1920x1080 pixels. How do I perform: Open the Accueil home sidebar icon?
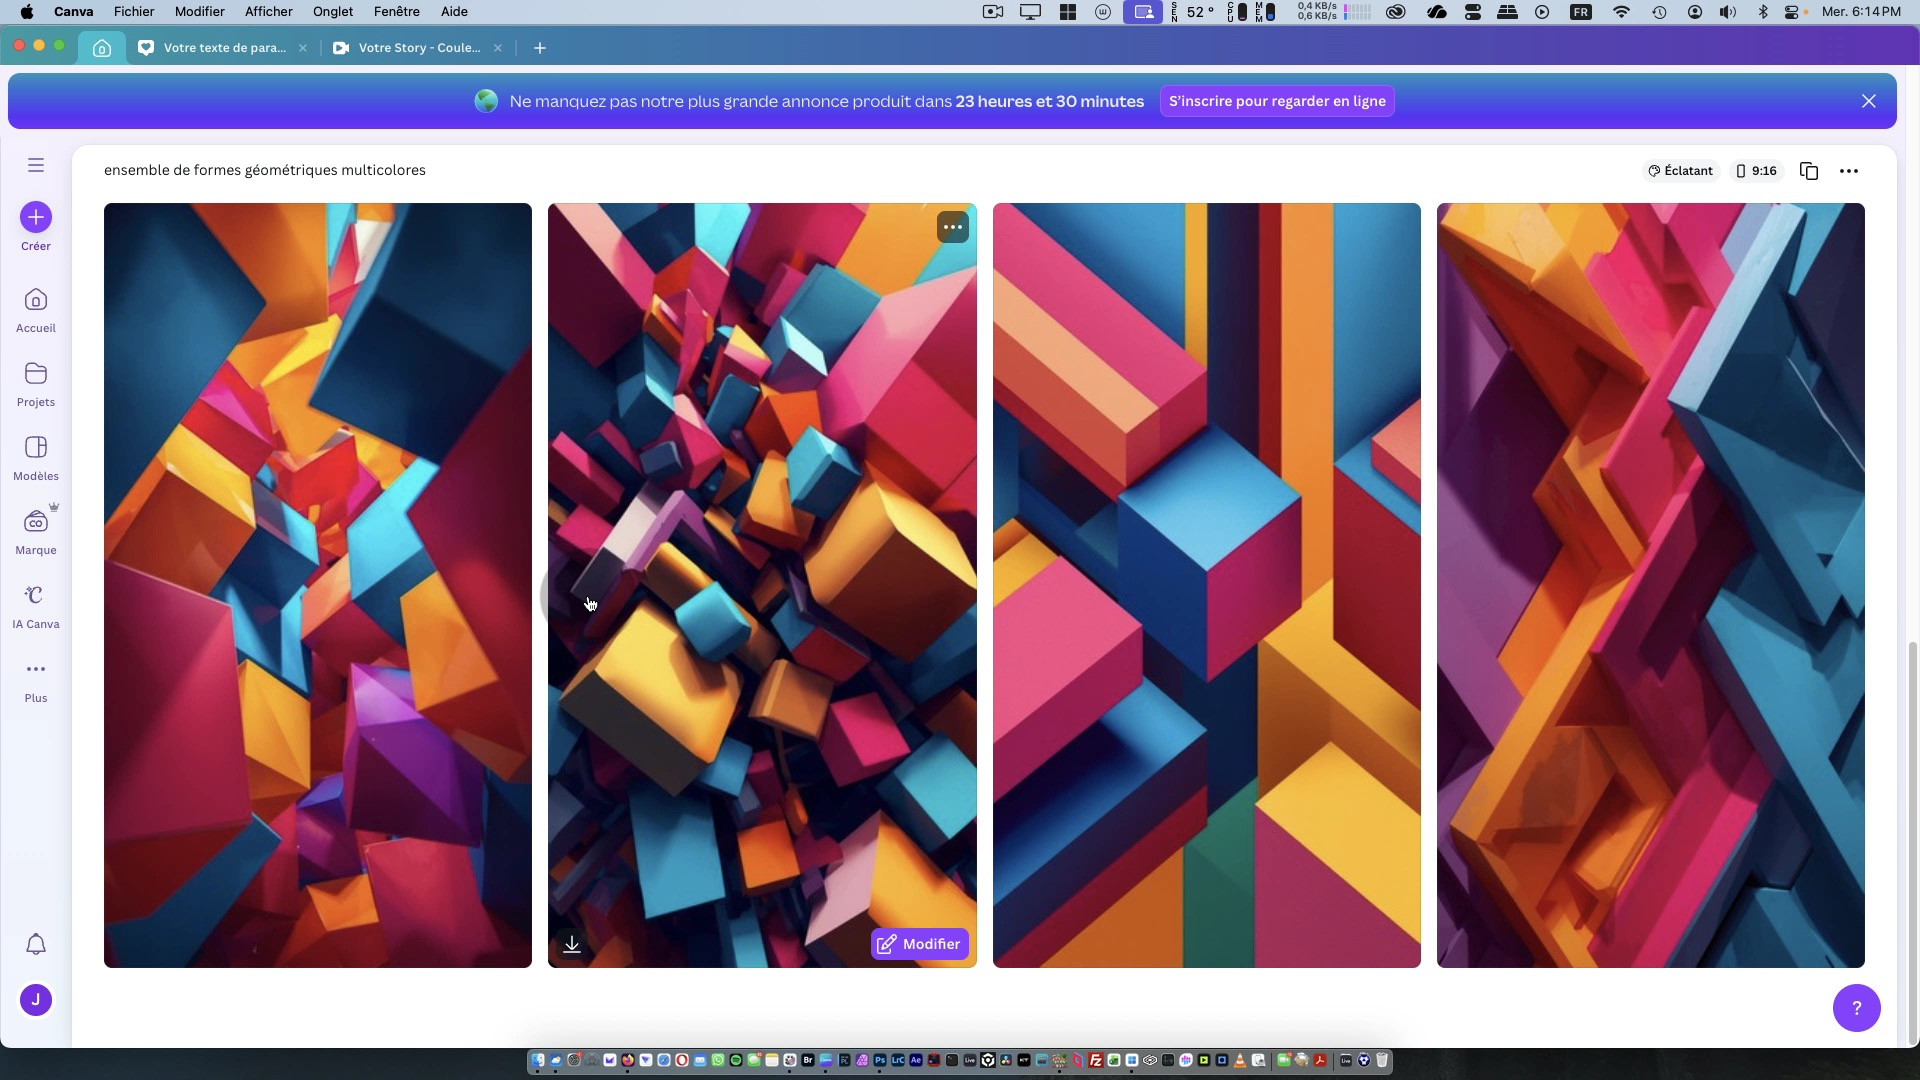pyautogui.click(x=36, y=301)
